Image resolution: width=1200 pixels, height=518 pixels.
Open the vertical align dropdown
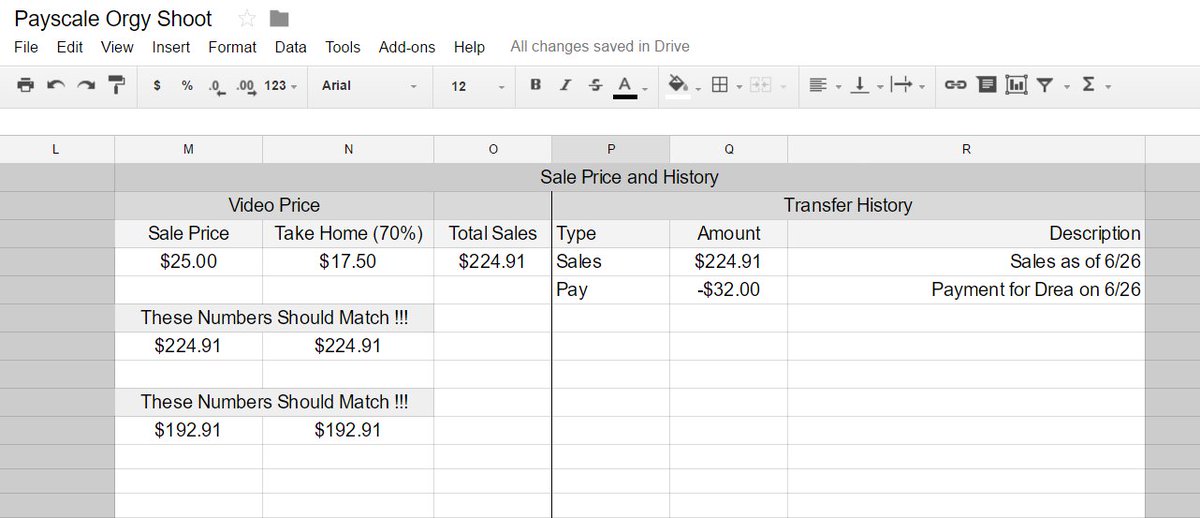[865, 86]
